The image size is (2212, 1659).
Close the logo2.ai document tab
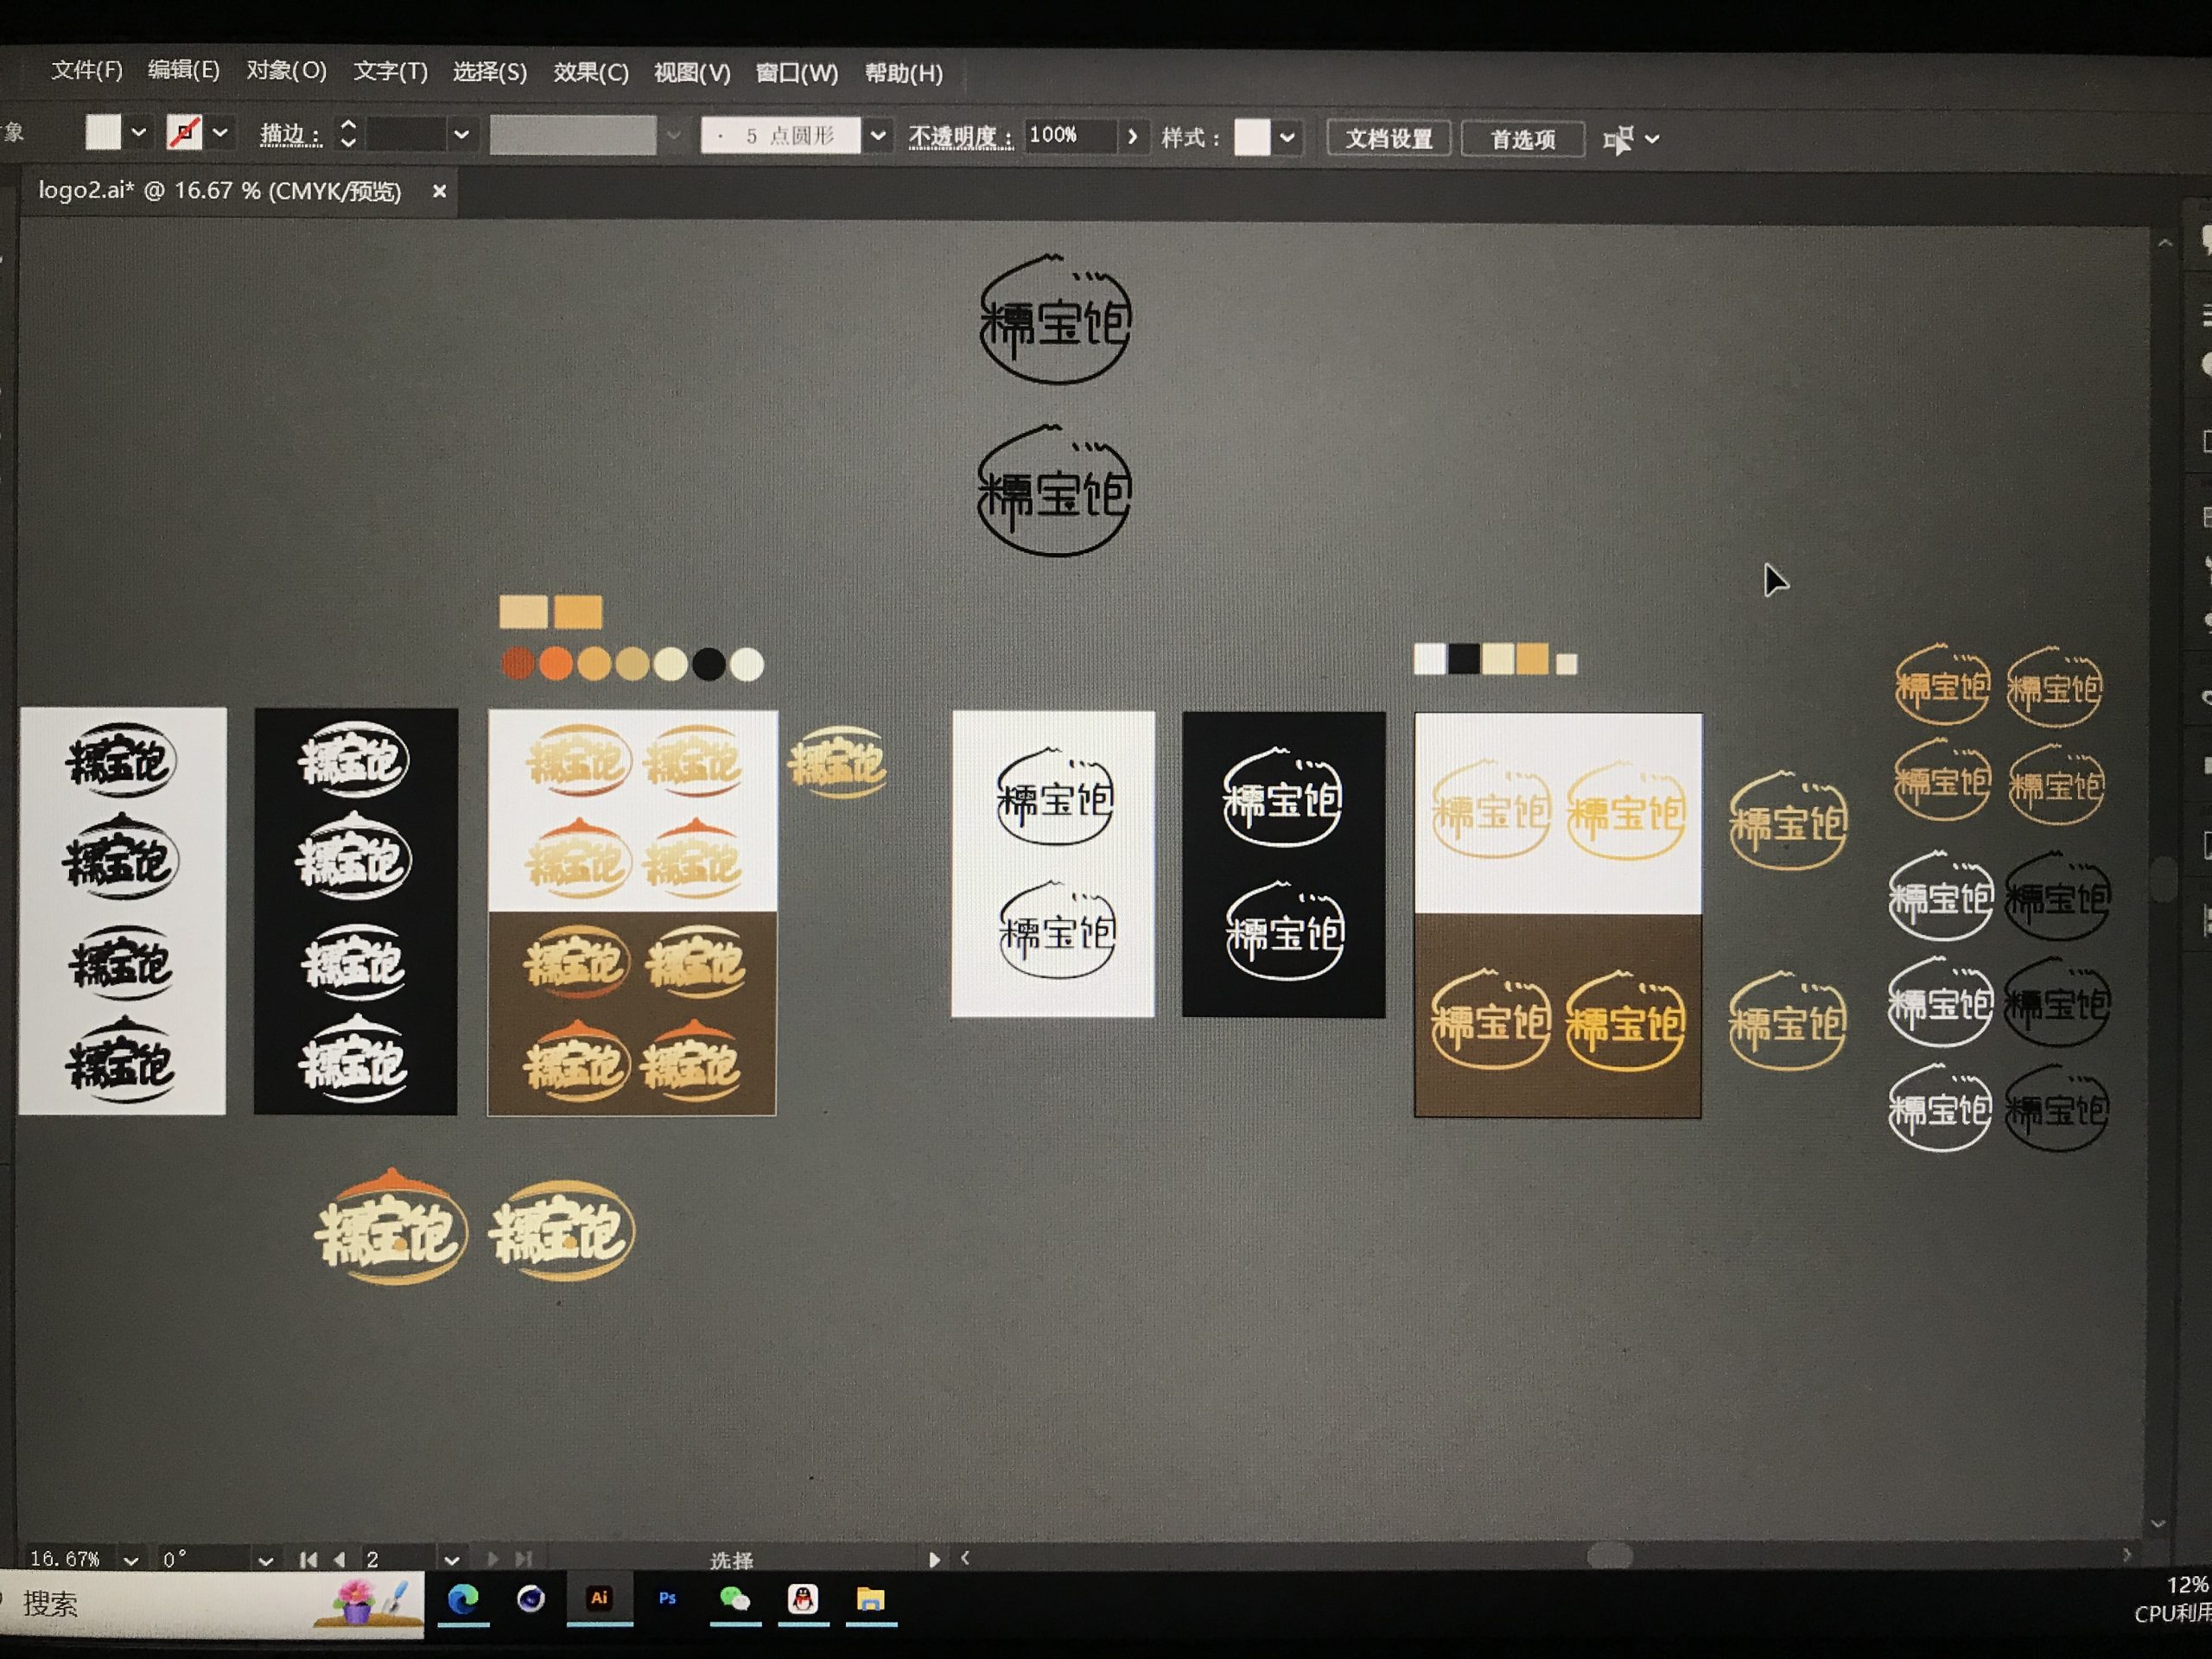pyautogui.click(x=438, y=191)
